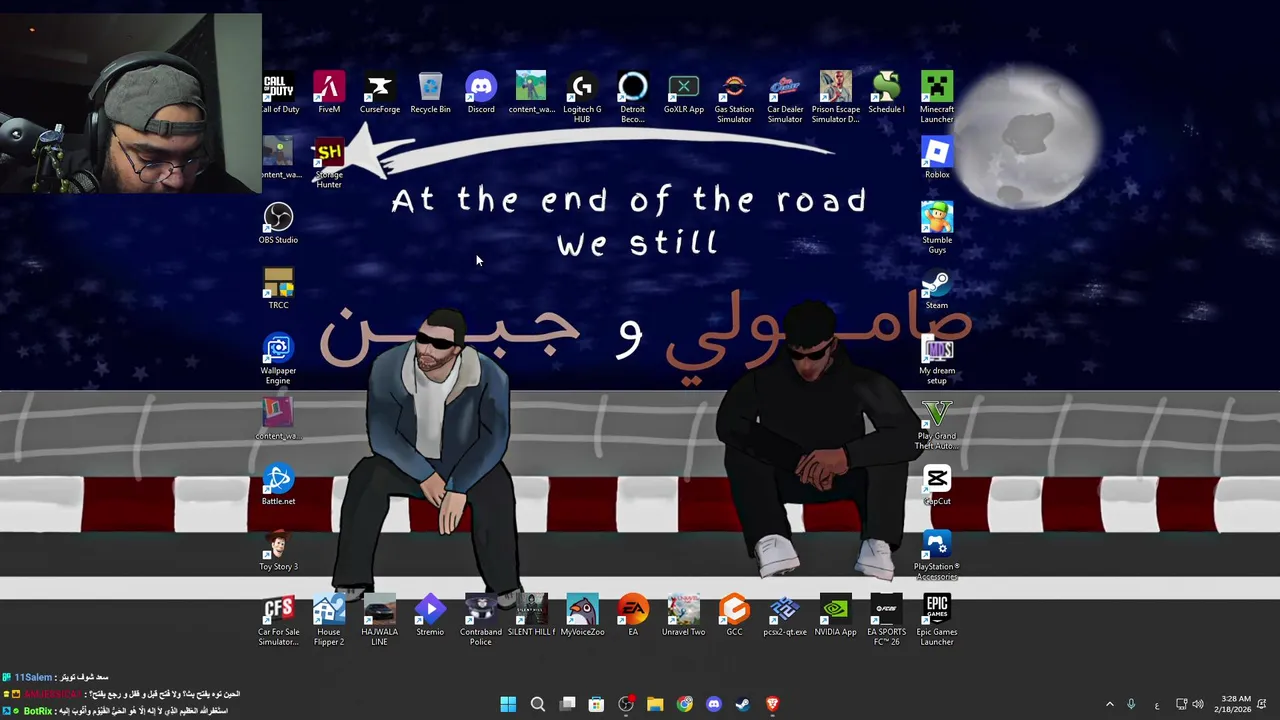Launch the Play Grand Theft Auto shortcut

click(937, 423)
